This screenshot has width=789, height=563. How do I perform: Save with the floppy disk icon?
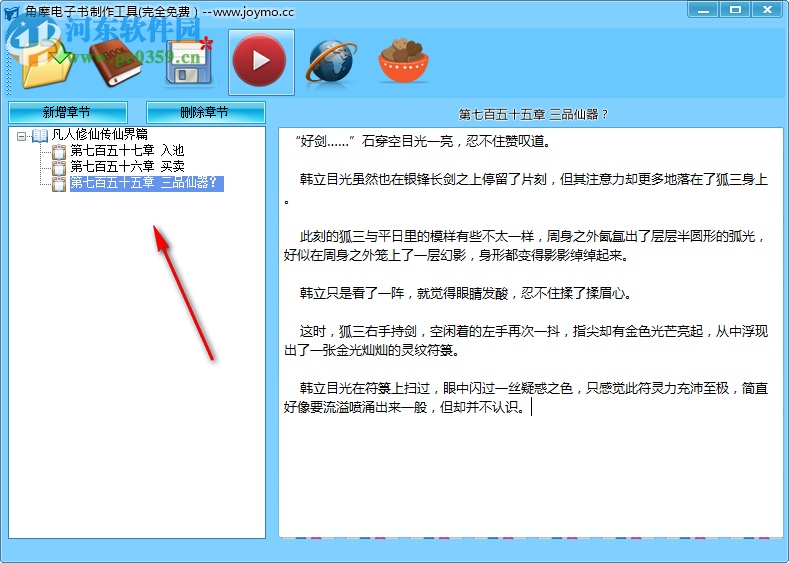coord(189,61)
